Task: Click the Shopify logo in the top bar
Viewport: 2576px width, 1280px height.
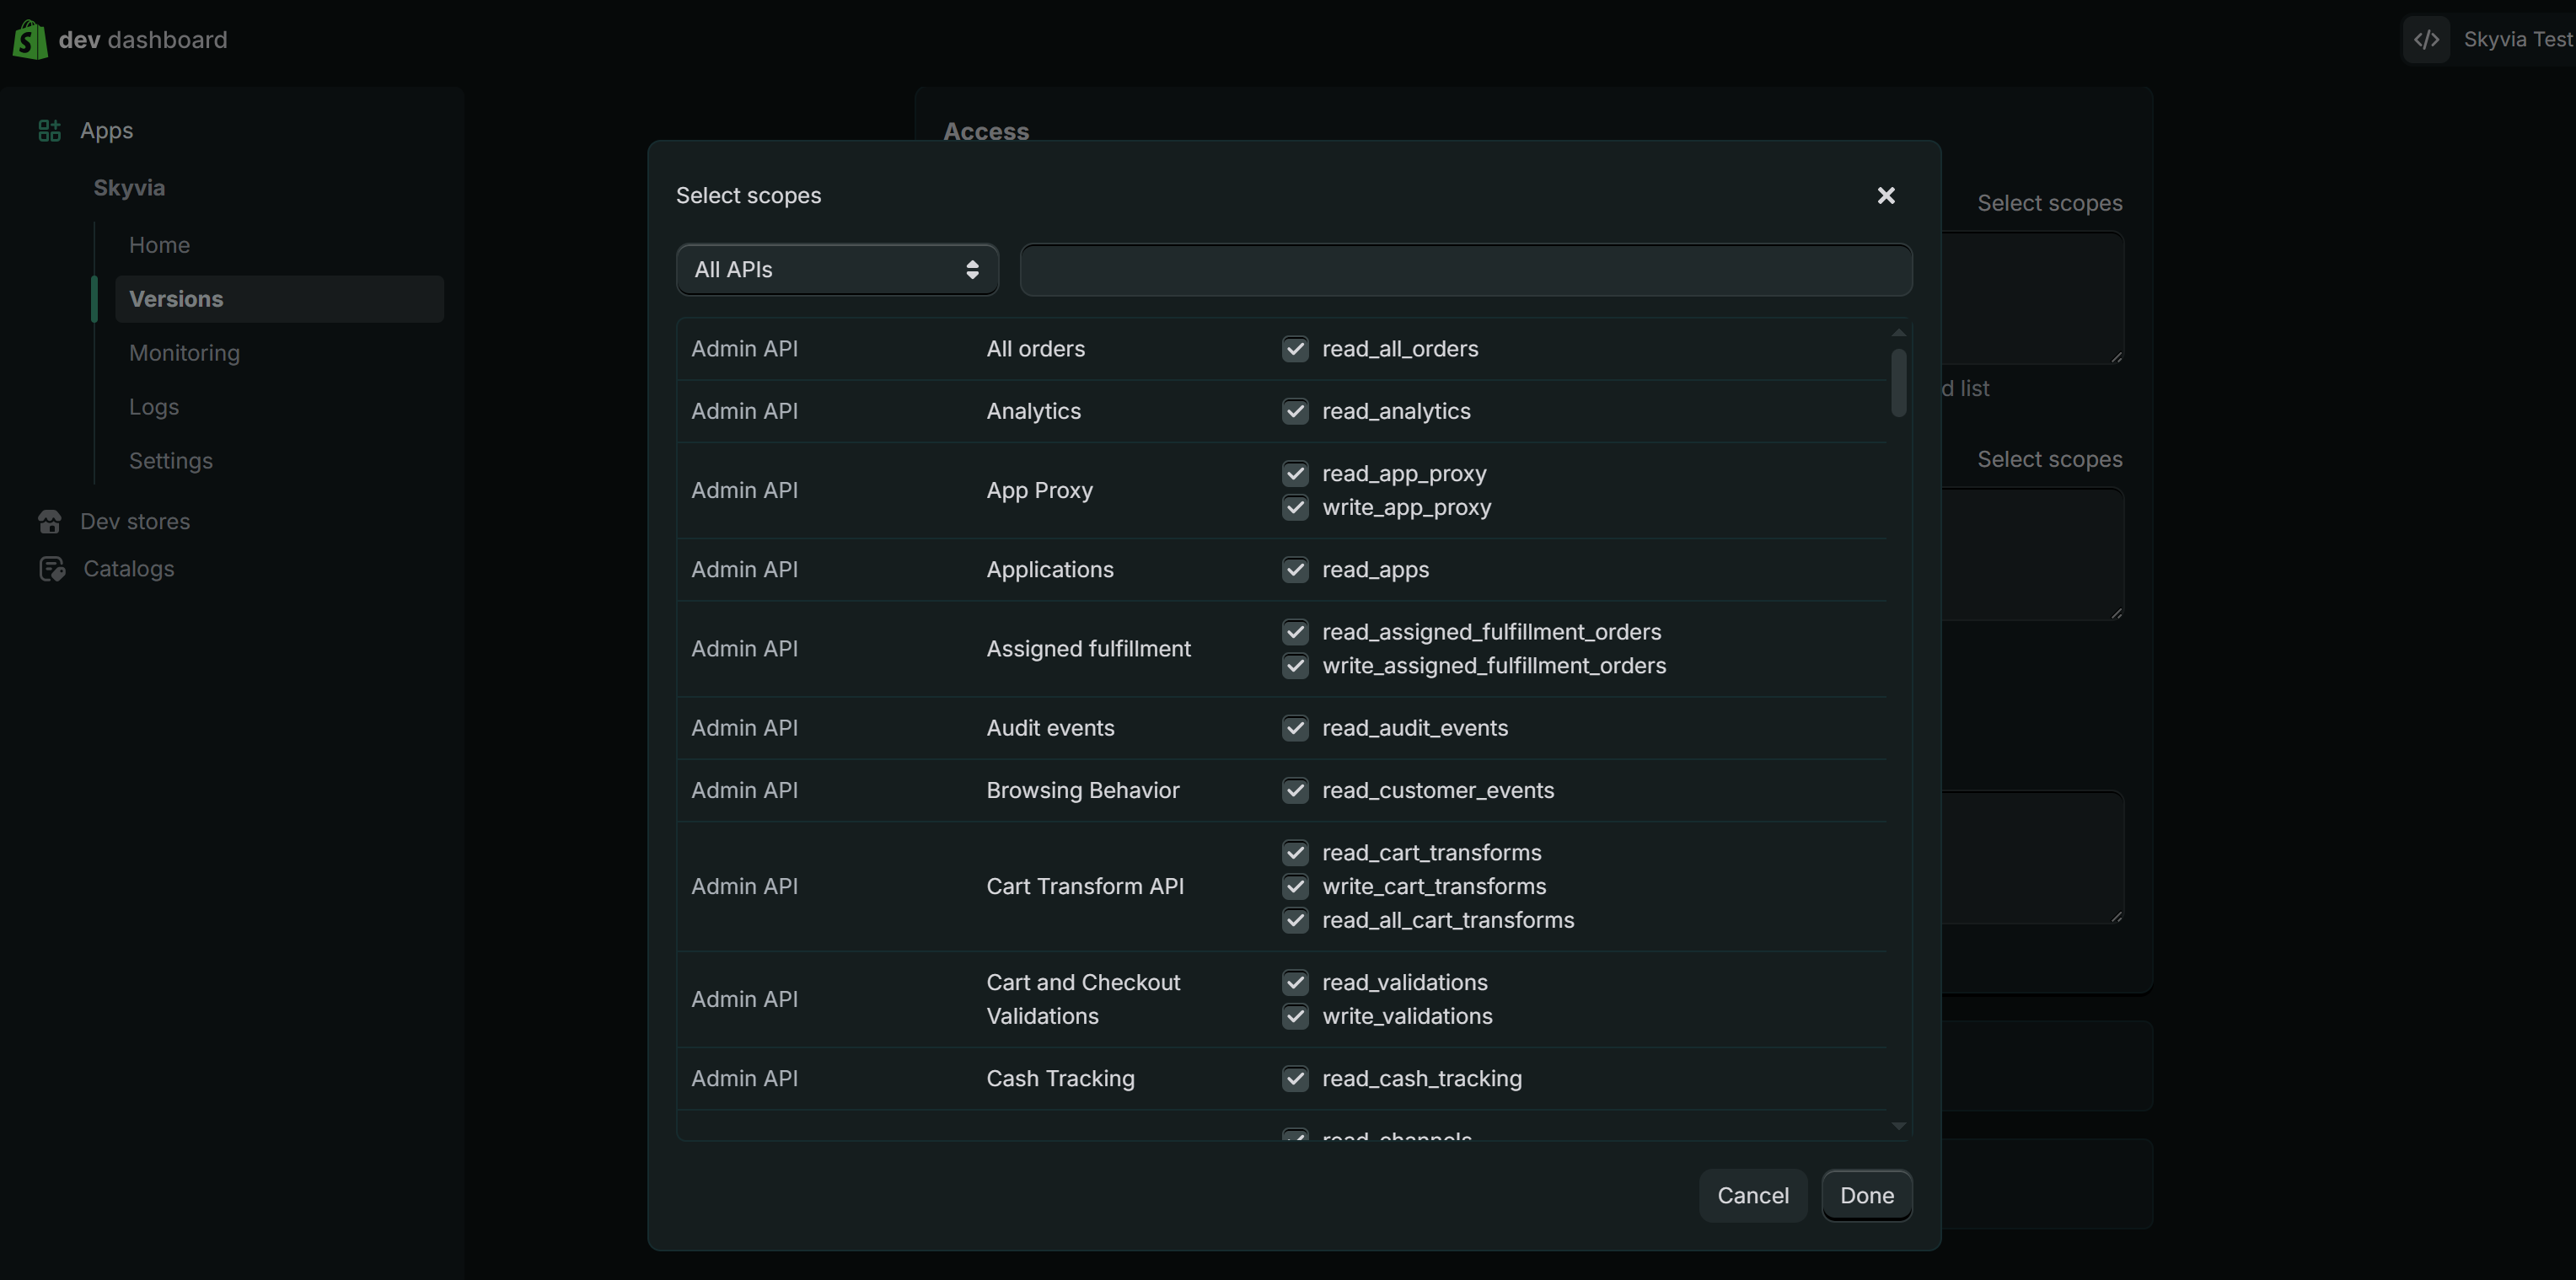Action: 28,40
